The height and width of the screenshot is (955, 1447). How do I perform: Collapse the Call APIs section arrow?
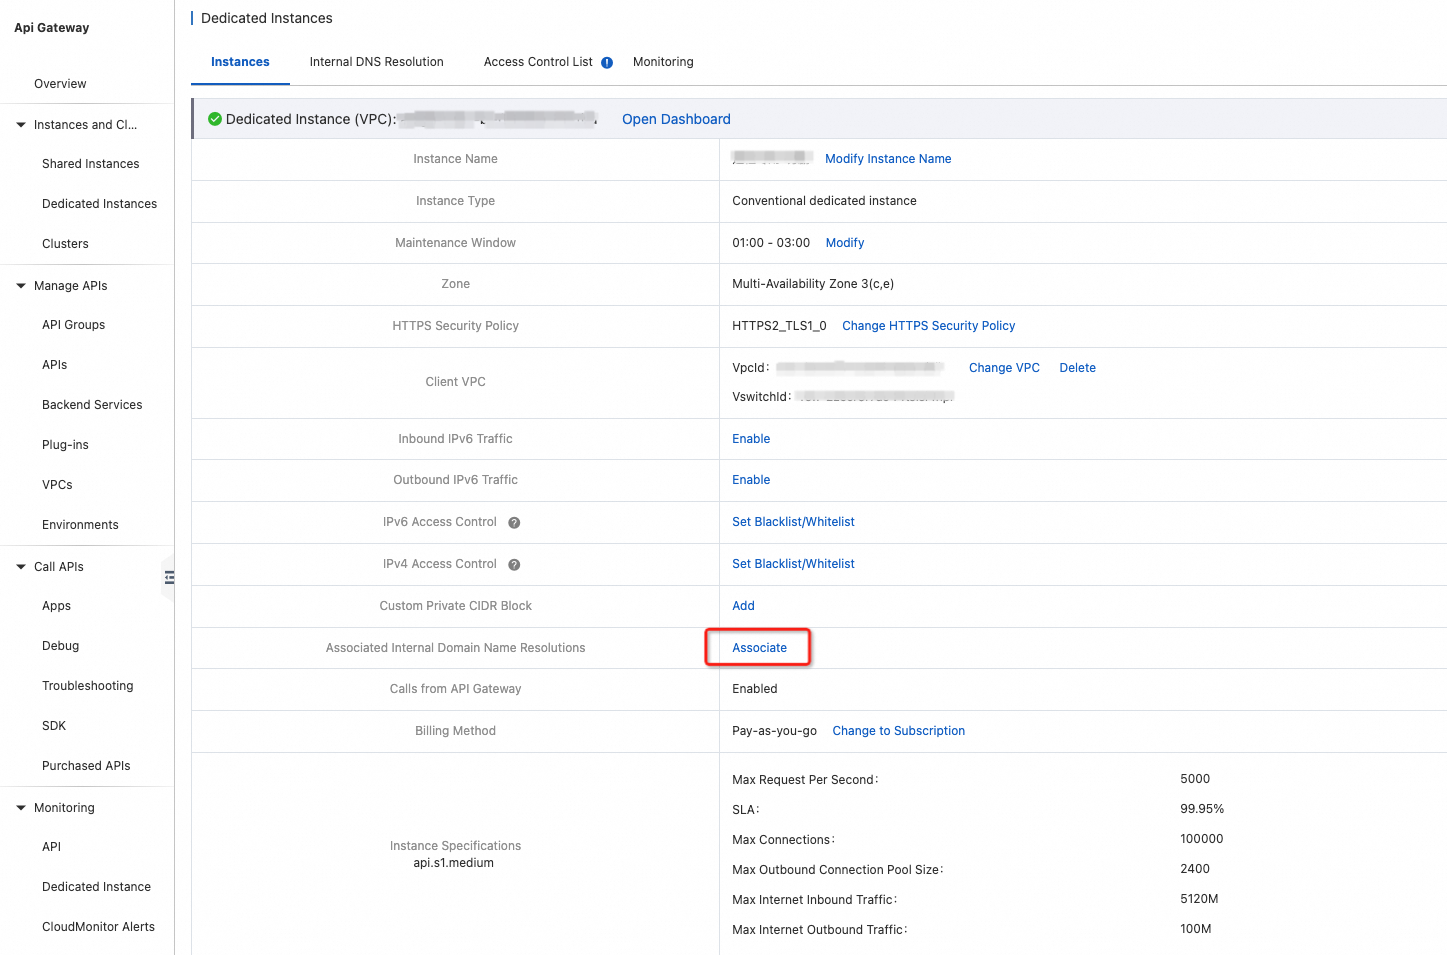pos(21,567)
